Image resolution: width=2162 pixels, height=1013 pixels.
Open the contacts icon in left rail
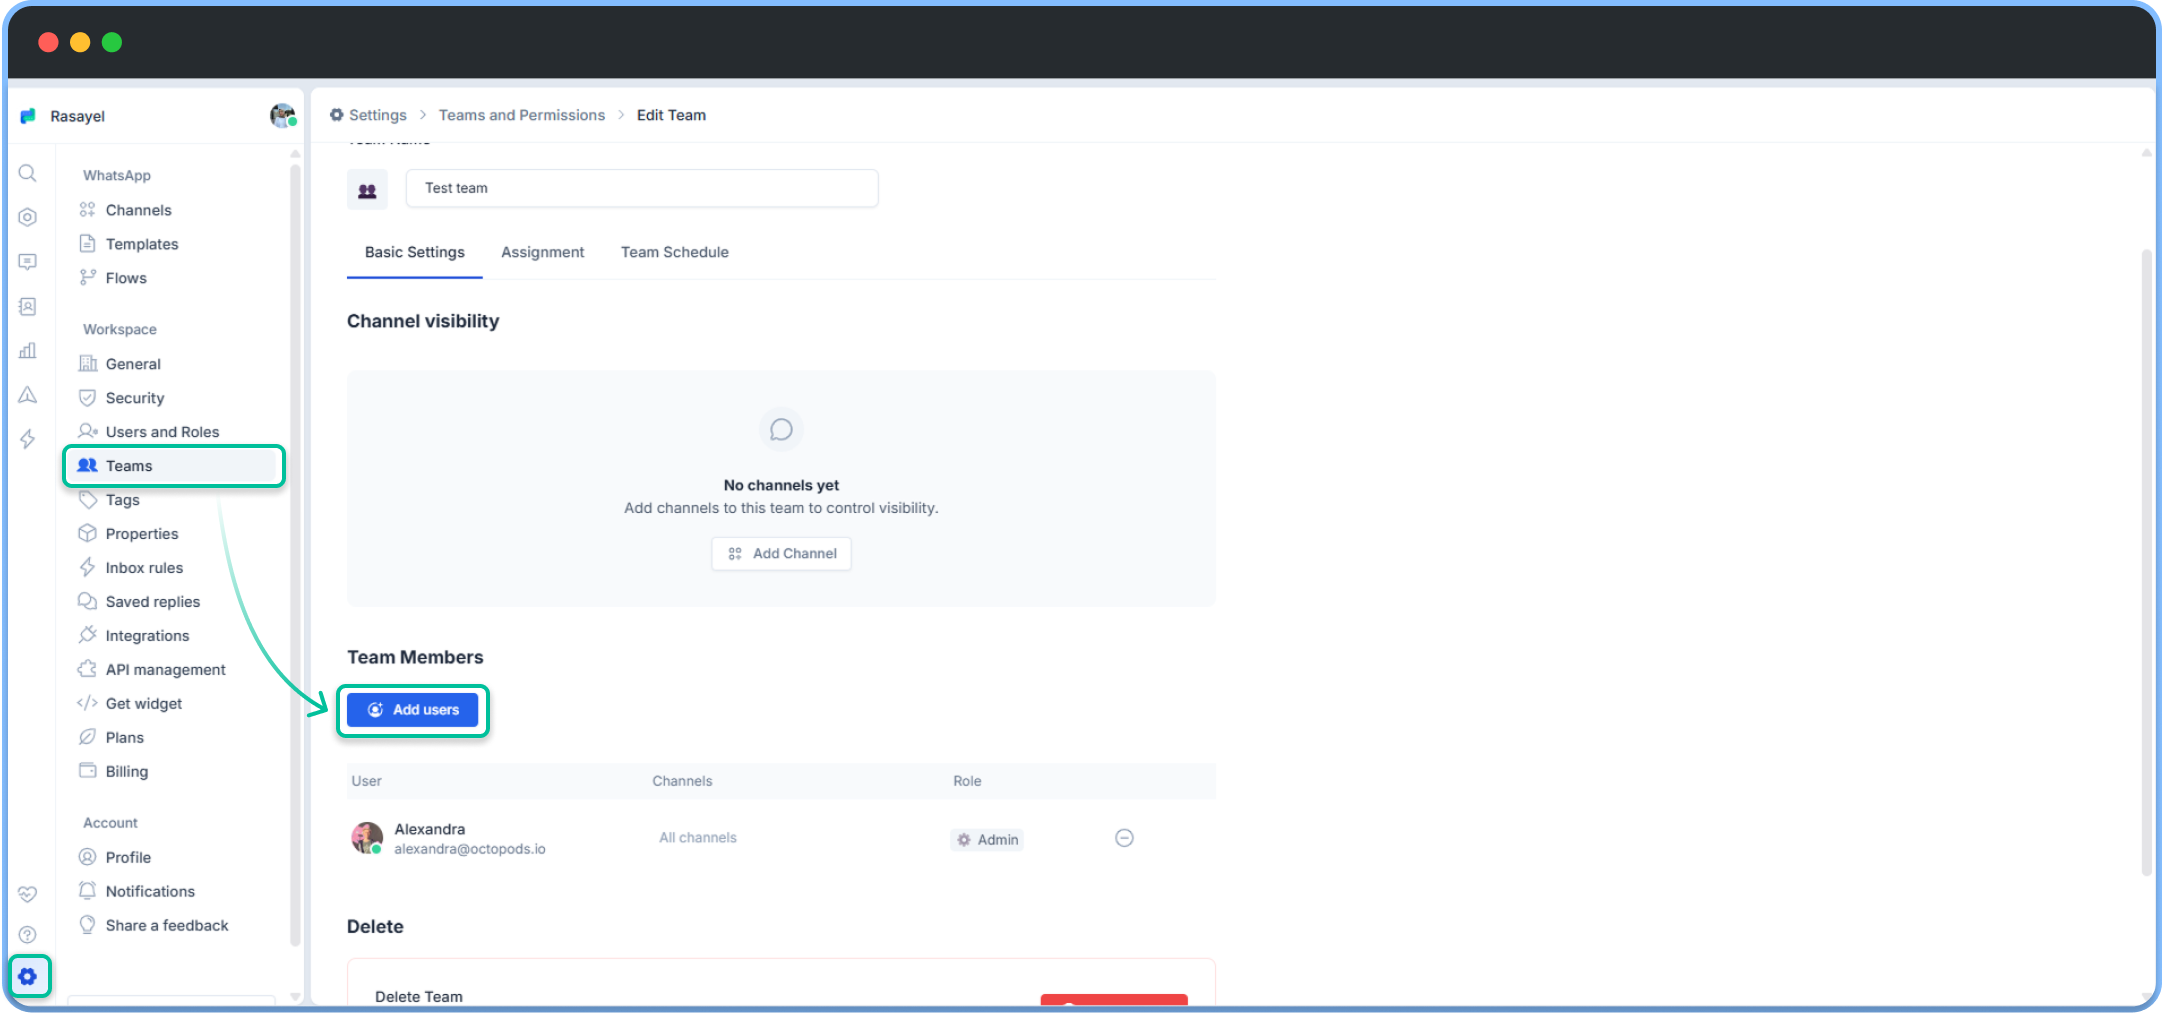(x=28, y=307)
